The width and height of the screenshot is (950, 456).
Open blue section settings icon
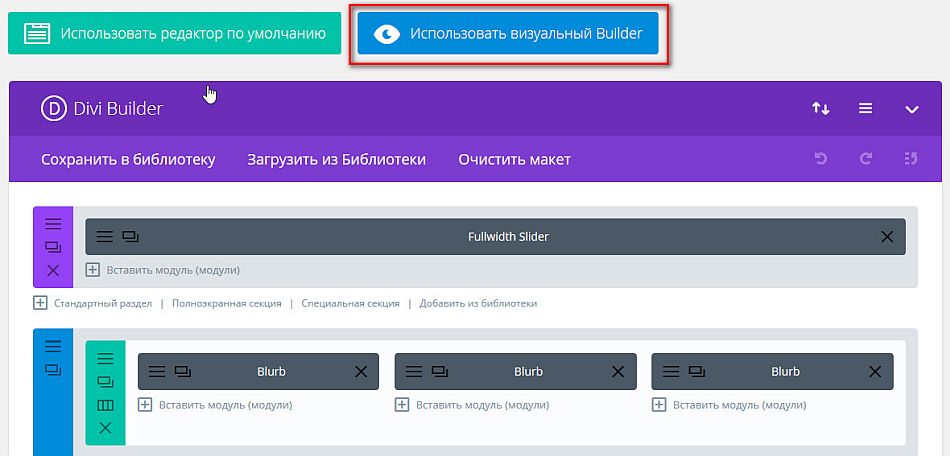[53, 346]
